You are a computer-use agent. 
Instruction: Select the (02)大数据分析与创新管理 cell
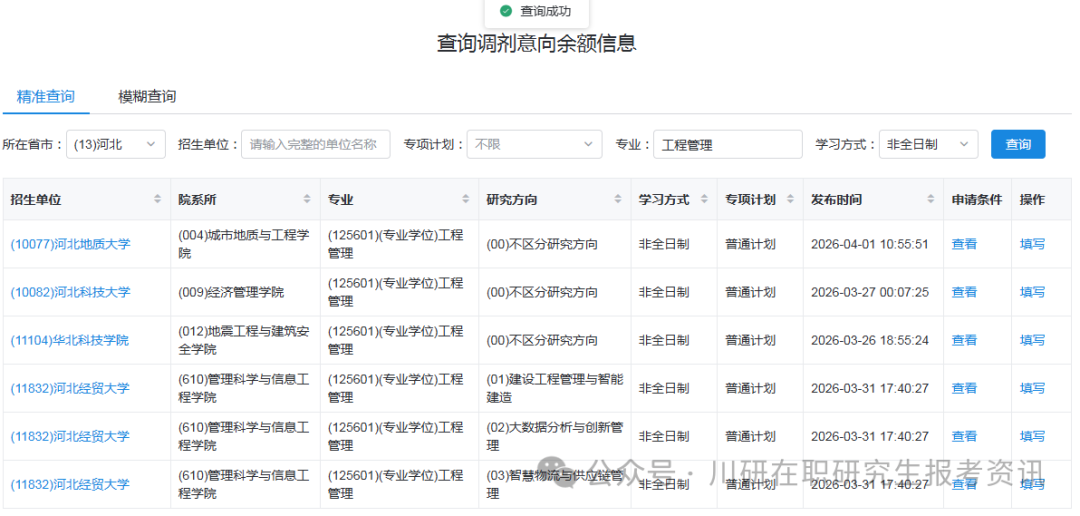click(554, 437)
